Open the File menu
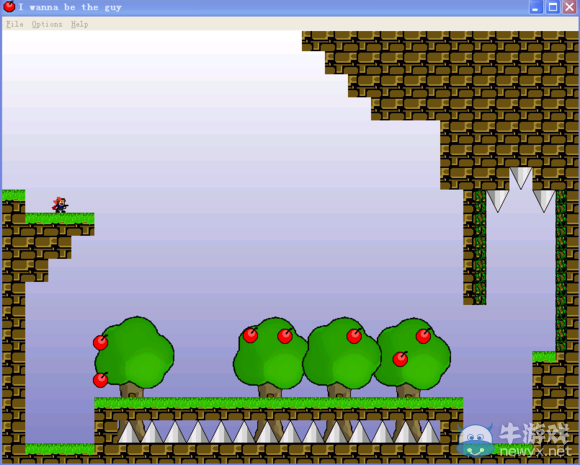Screen dimensions: 580x465 [x=15, y=24]
